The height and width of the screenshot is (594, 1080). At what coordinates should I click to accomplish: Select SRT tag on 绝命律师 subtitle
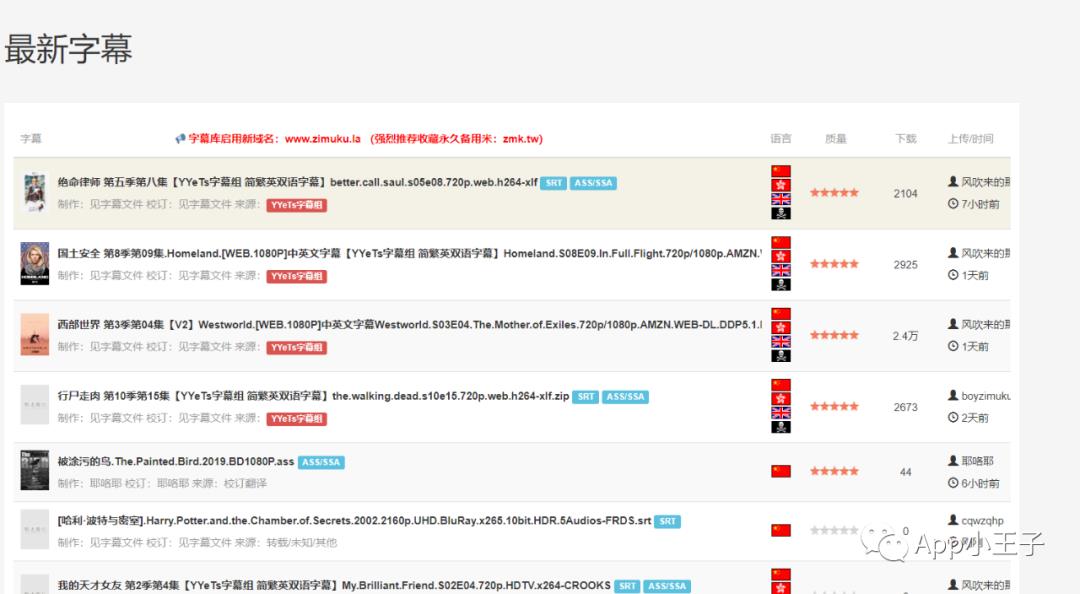554,183
